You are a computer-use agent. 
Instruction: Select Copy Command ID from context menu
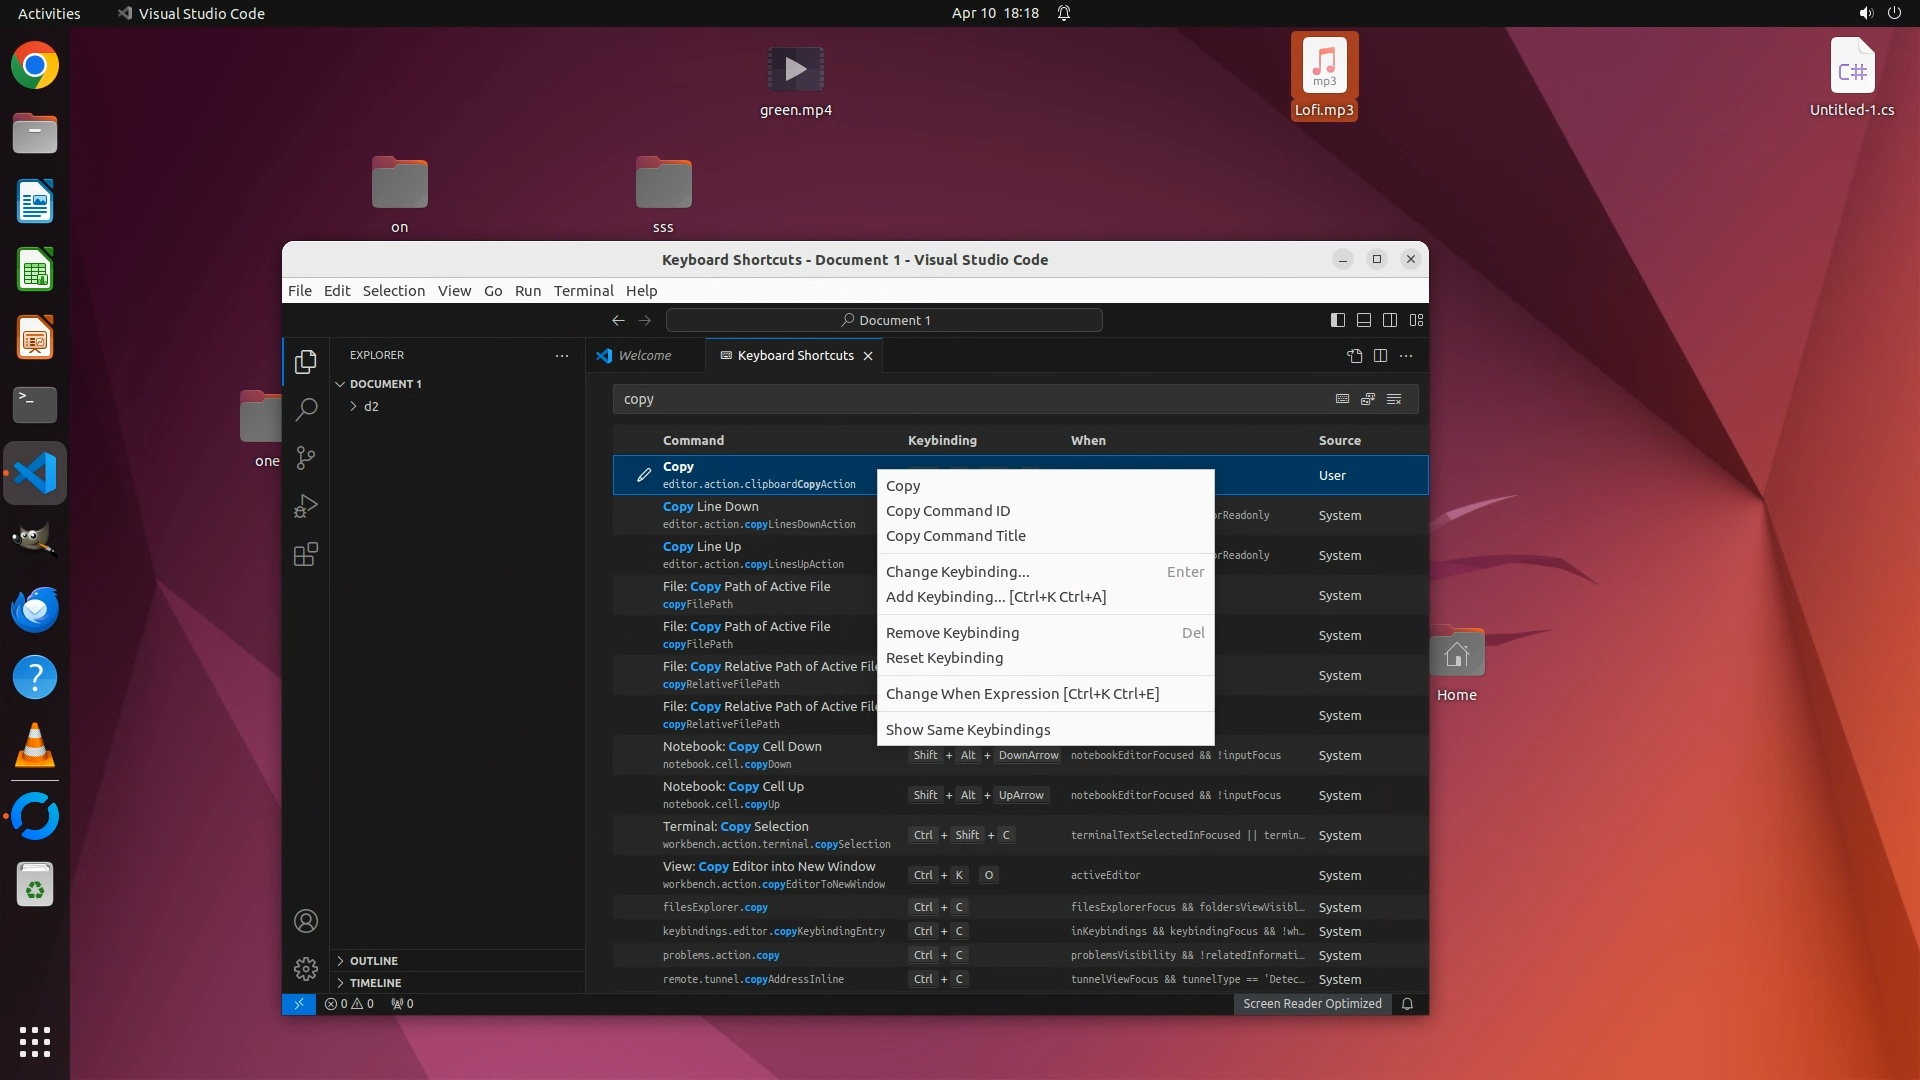[x=947, y=511]
